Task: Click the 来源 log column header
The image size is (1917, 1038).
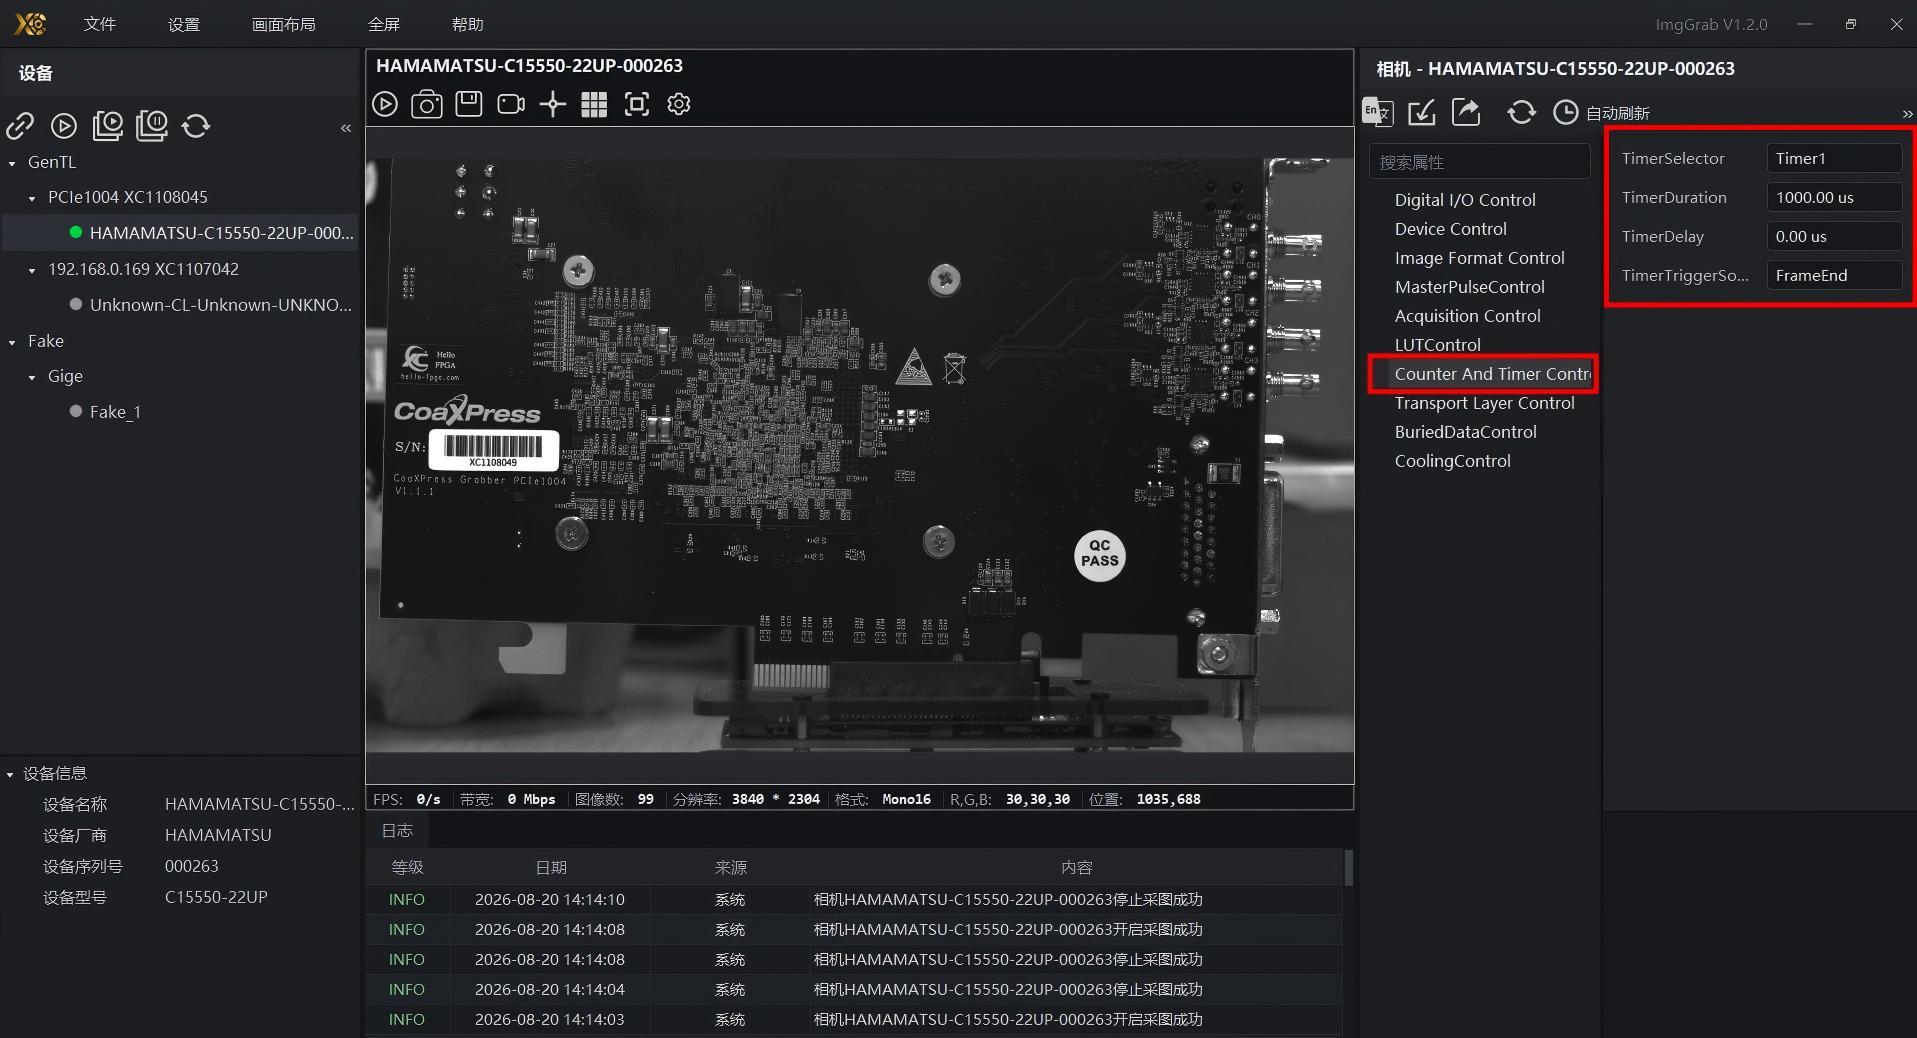Action: tap(730, 868)
